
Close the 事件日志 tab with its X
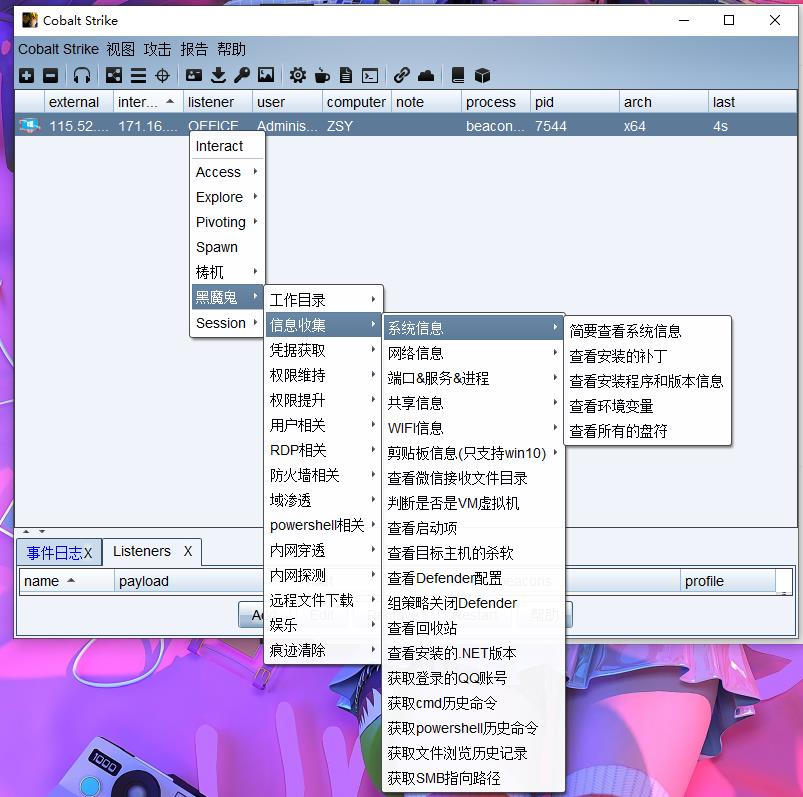pyautogui.click(x=88, y=553)
